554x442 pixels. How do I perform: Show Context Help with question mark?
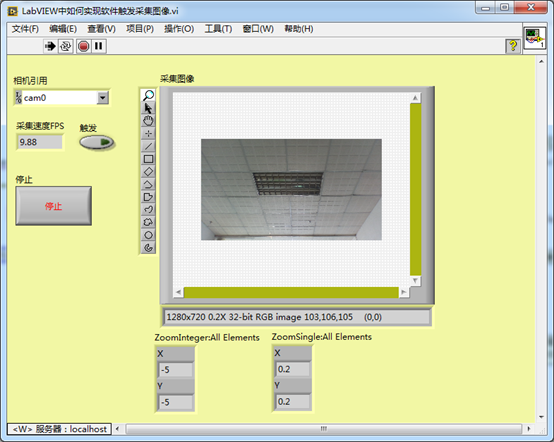click(x=513, y=46)
